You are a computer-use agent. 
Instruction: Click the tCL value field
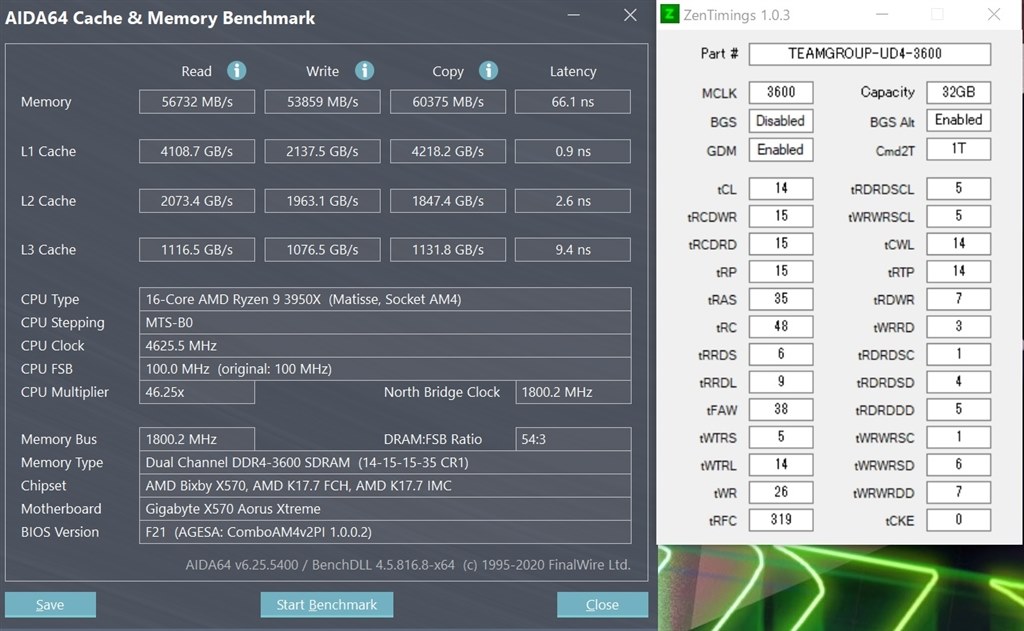pyautogui.click(x=780, y=189)
